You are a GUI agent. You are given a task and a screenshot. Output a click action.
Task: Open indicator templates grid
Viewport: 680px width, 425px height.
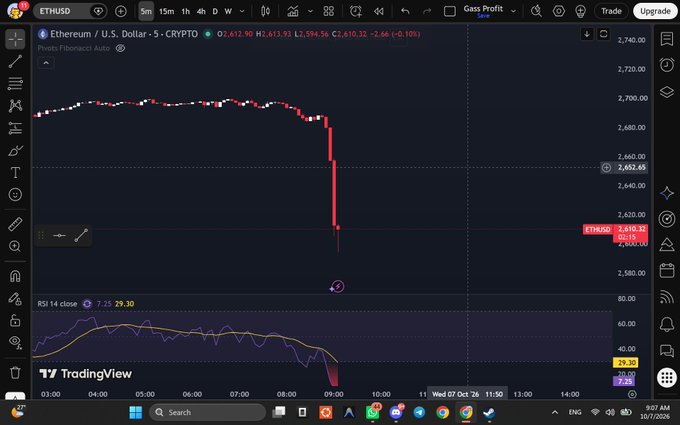[x=329, y=11]
